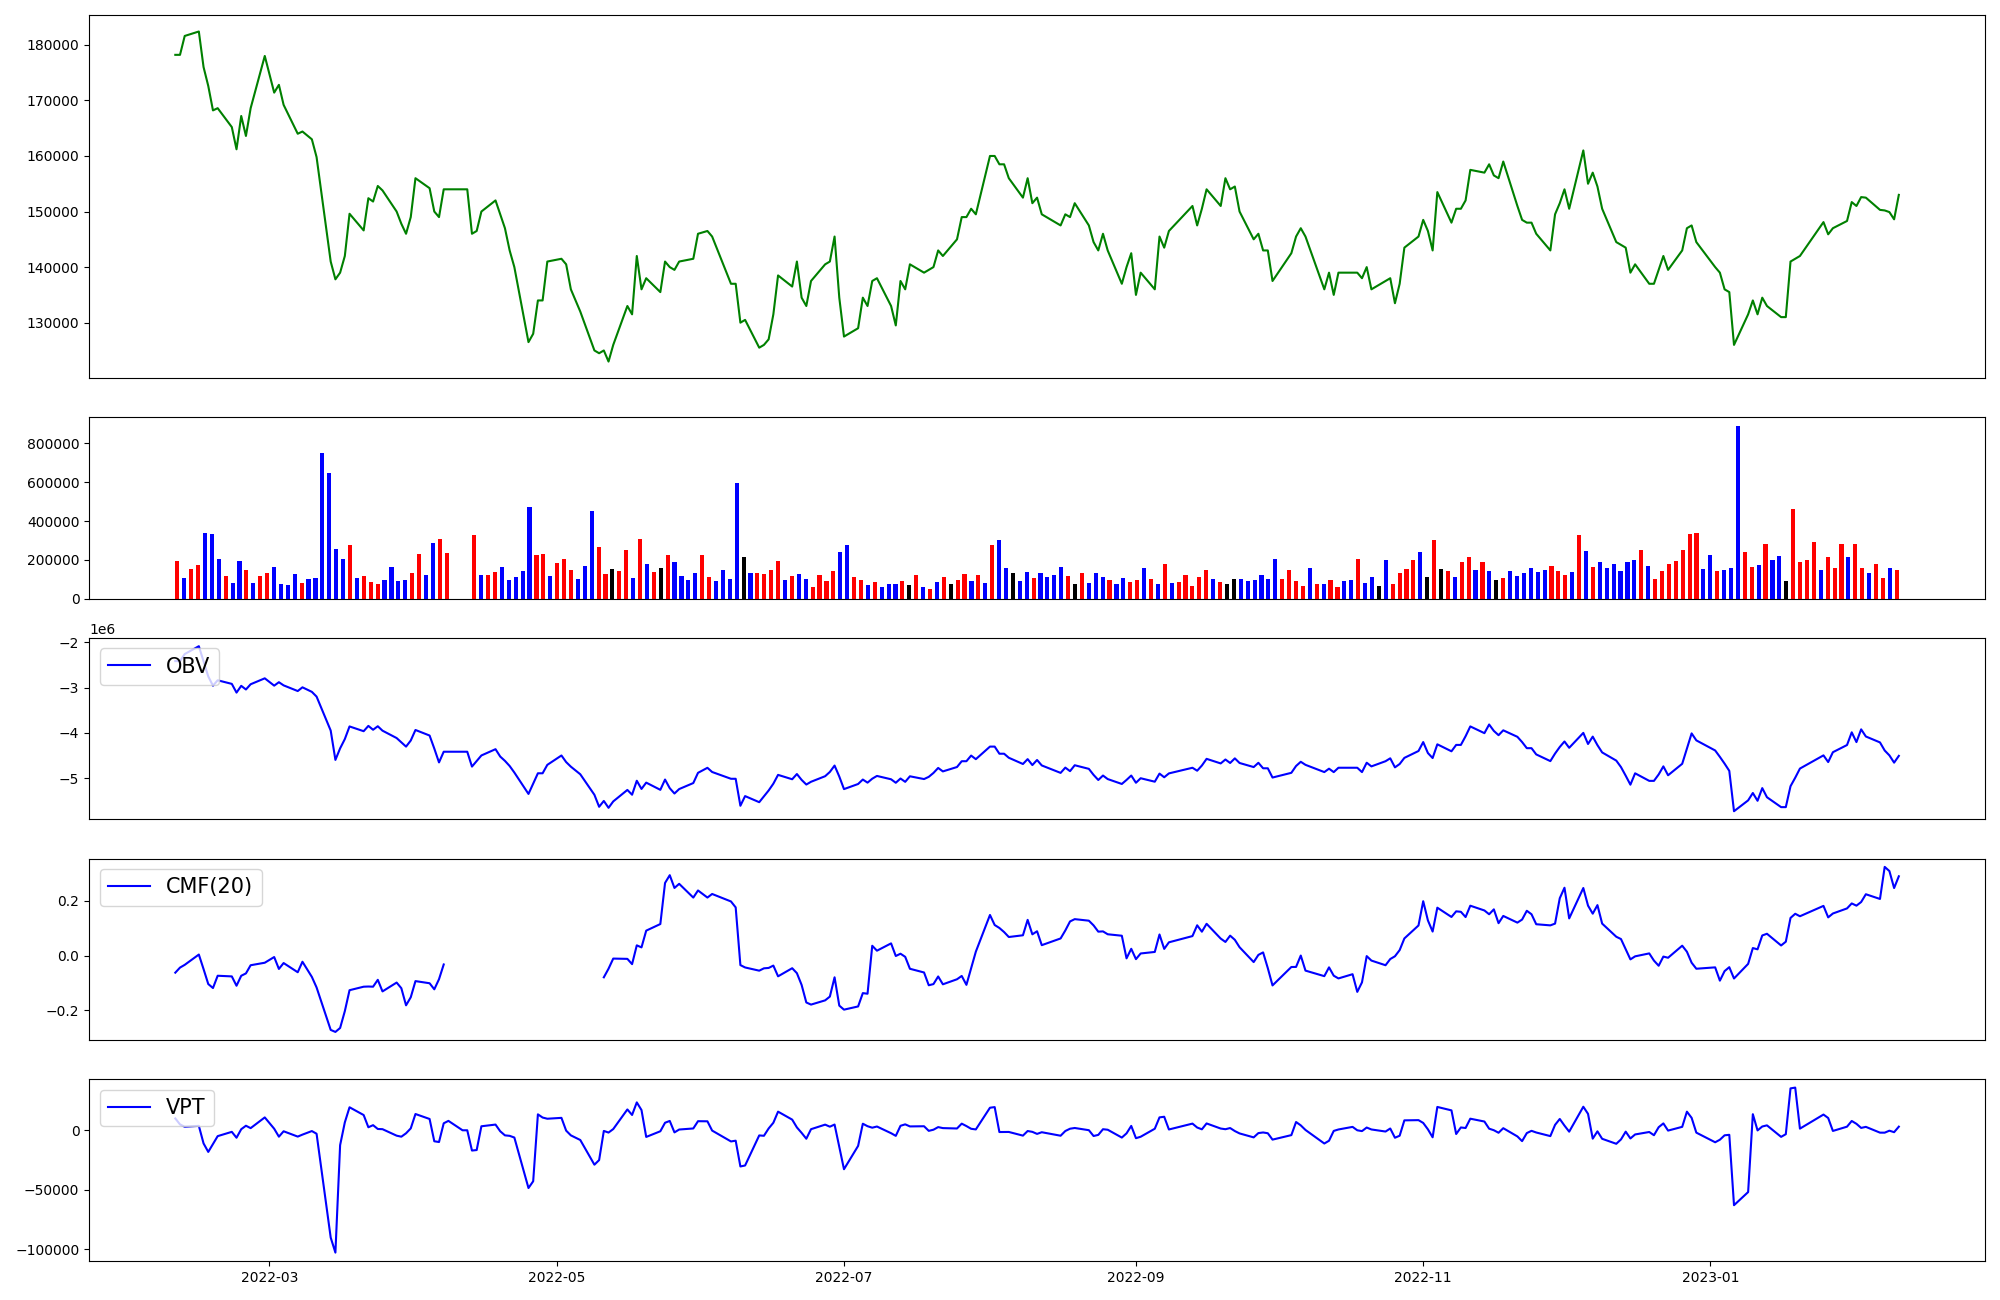Click the 0.2 tick label on CMF axis

(x=68, y=901)
